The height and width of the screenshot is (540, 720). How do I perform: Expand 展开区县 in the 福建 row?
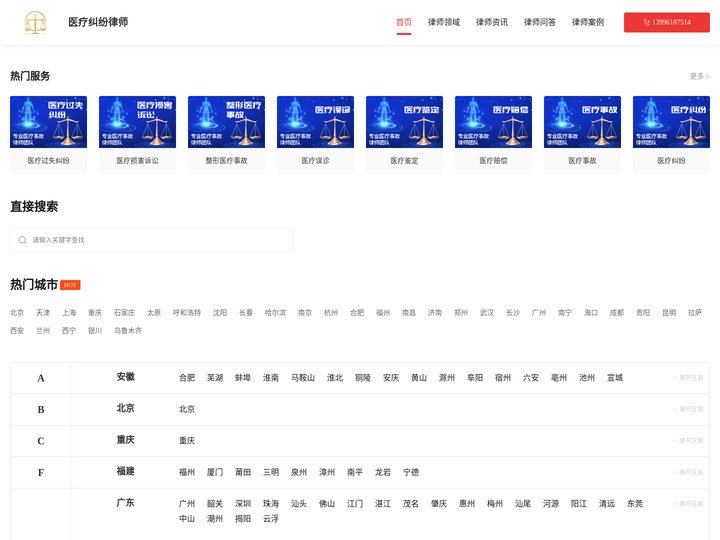(x=688, y=472)
